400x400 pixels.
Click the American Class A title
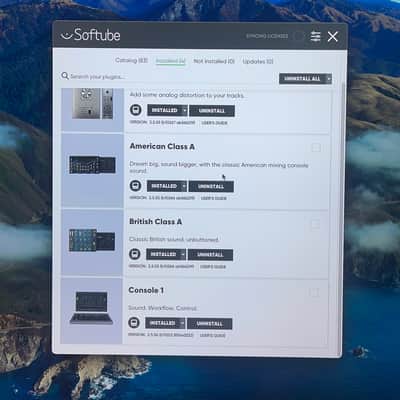162,146
